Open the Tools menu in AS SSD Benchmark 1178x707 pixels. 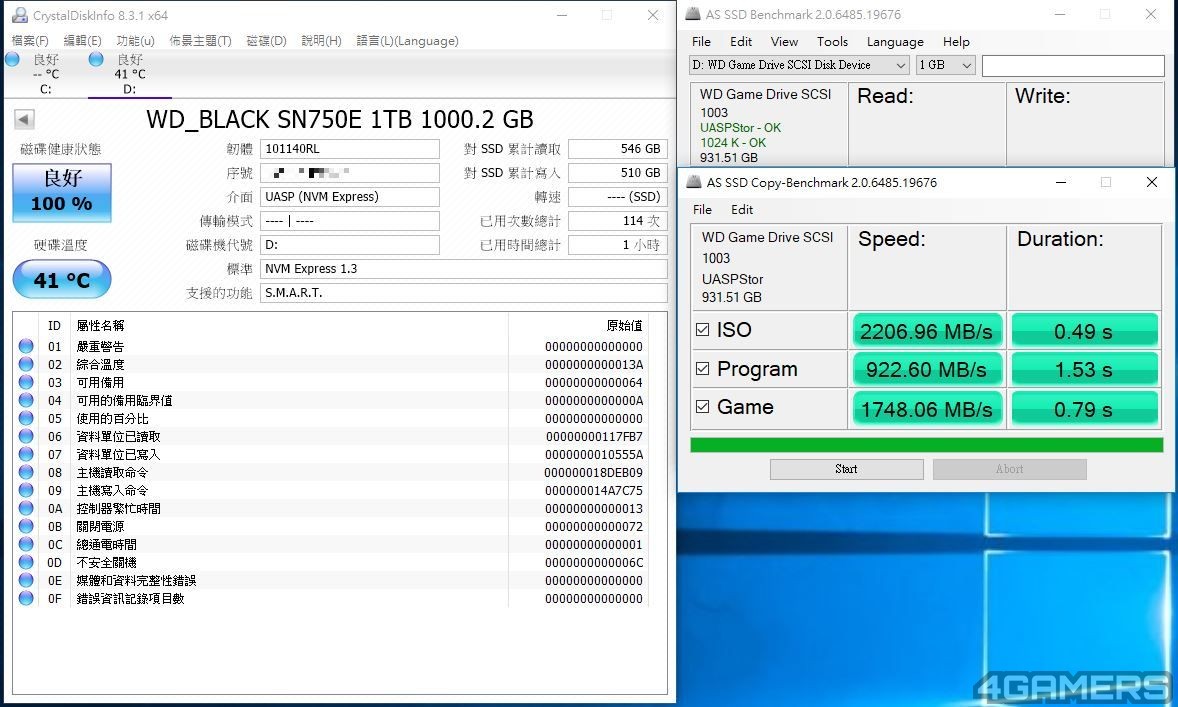(x=832, y=42)
